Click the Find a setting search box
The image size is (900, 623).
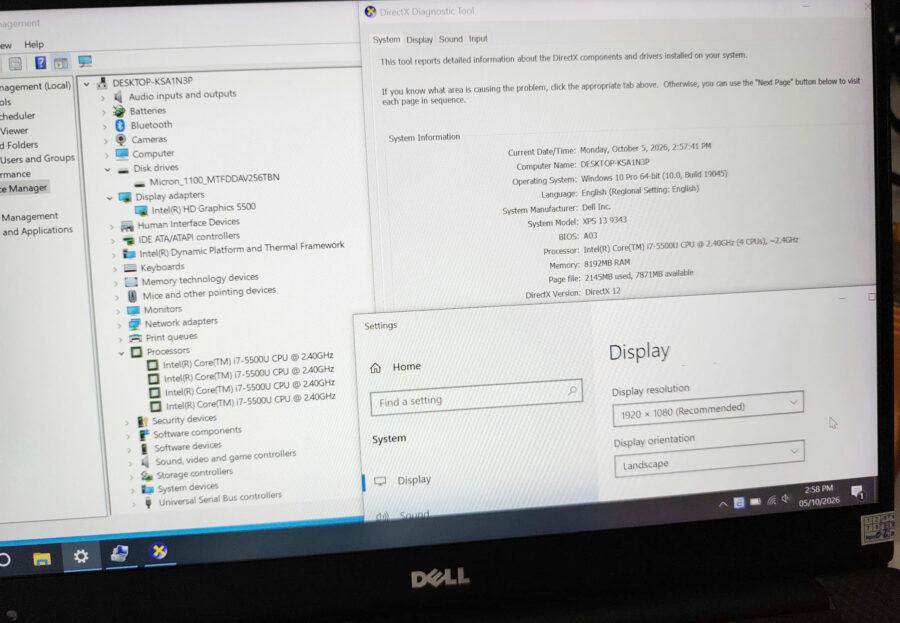476,397
